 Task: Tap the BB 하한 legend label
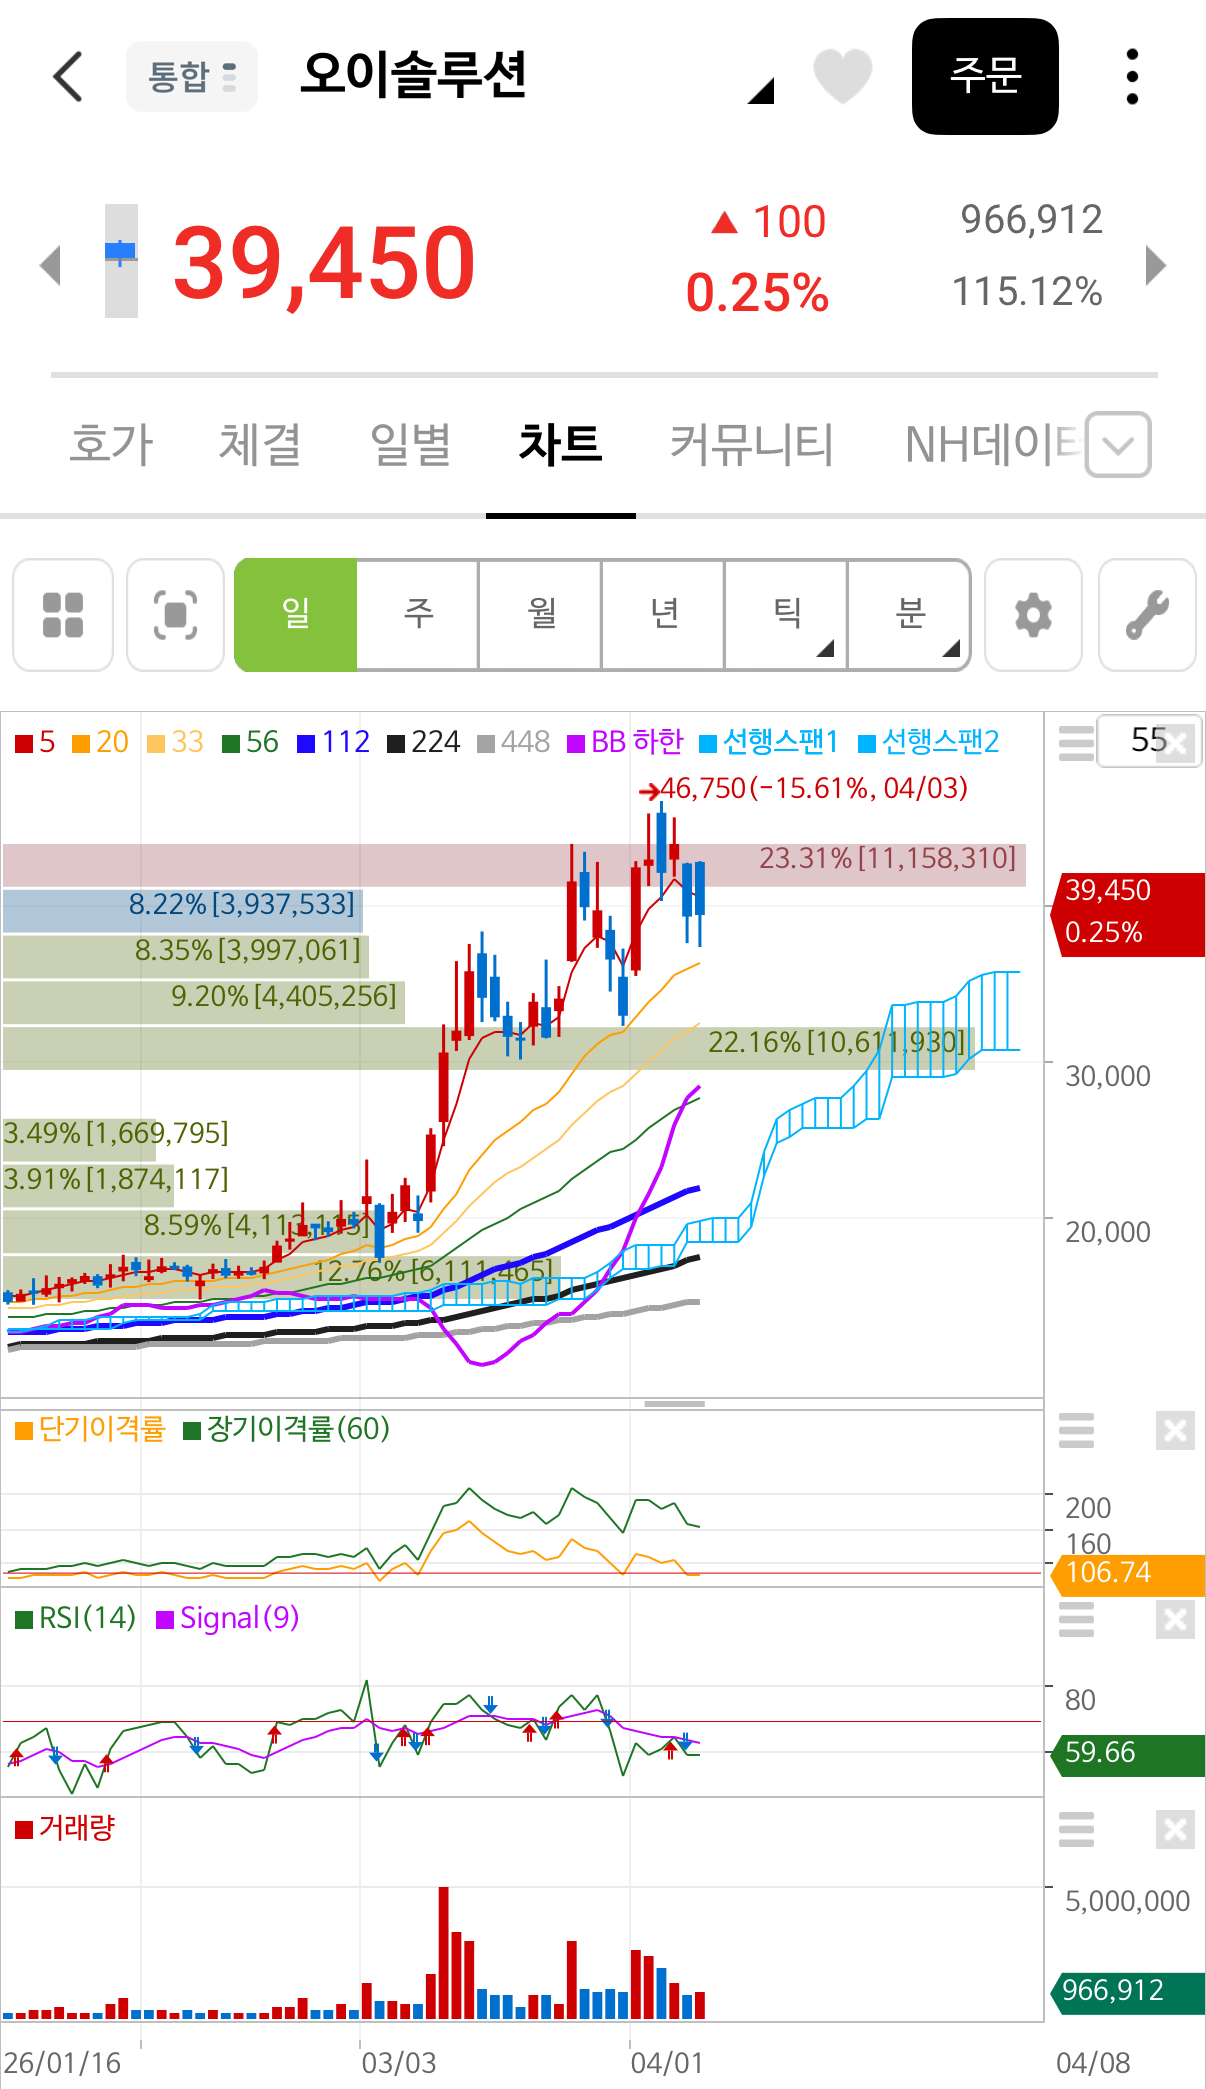click(637, 742)
